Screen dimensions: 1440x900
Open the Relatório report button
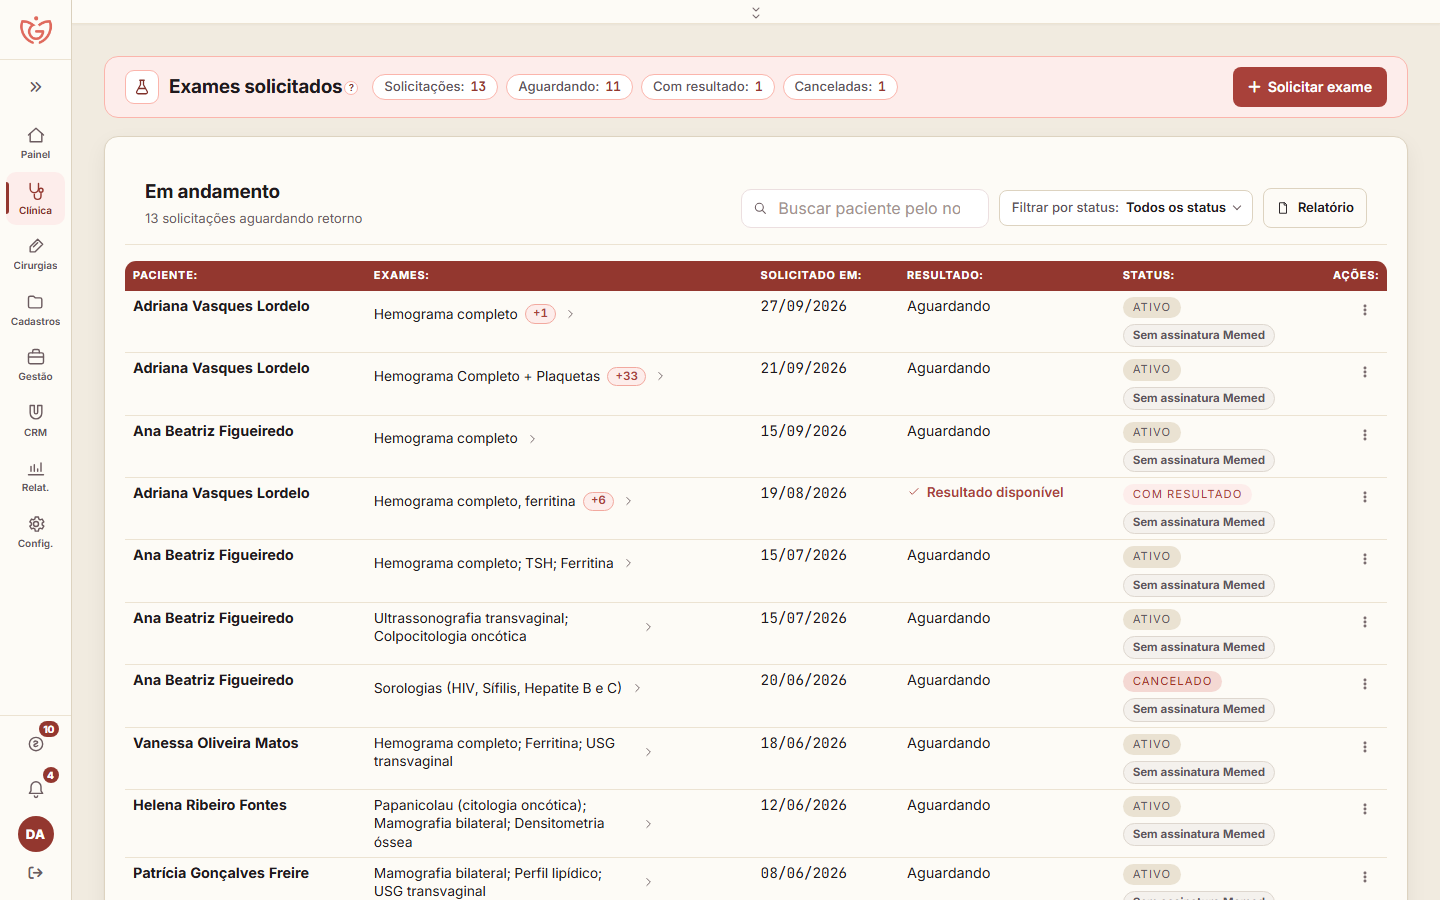(1315, 208)
